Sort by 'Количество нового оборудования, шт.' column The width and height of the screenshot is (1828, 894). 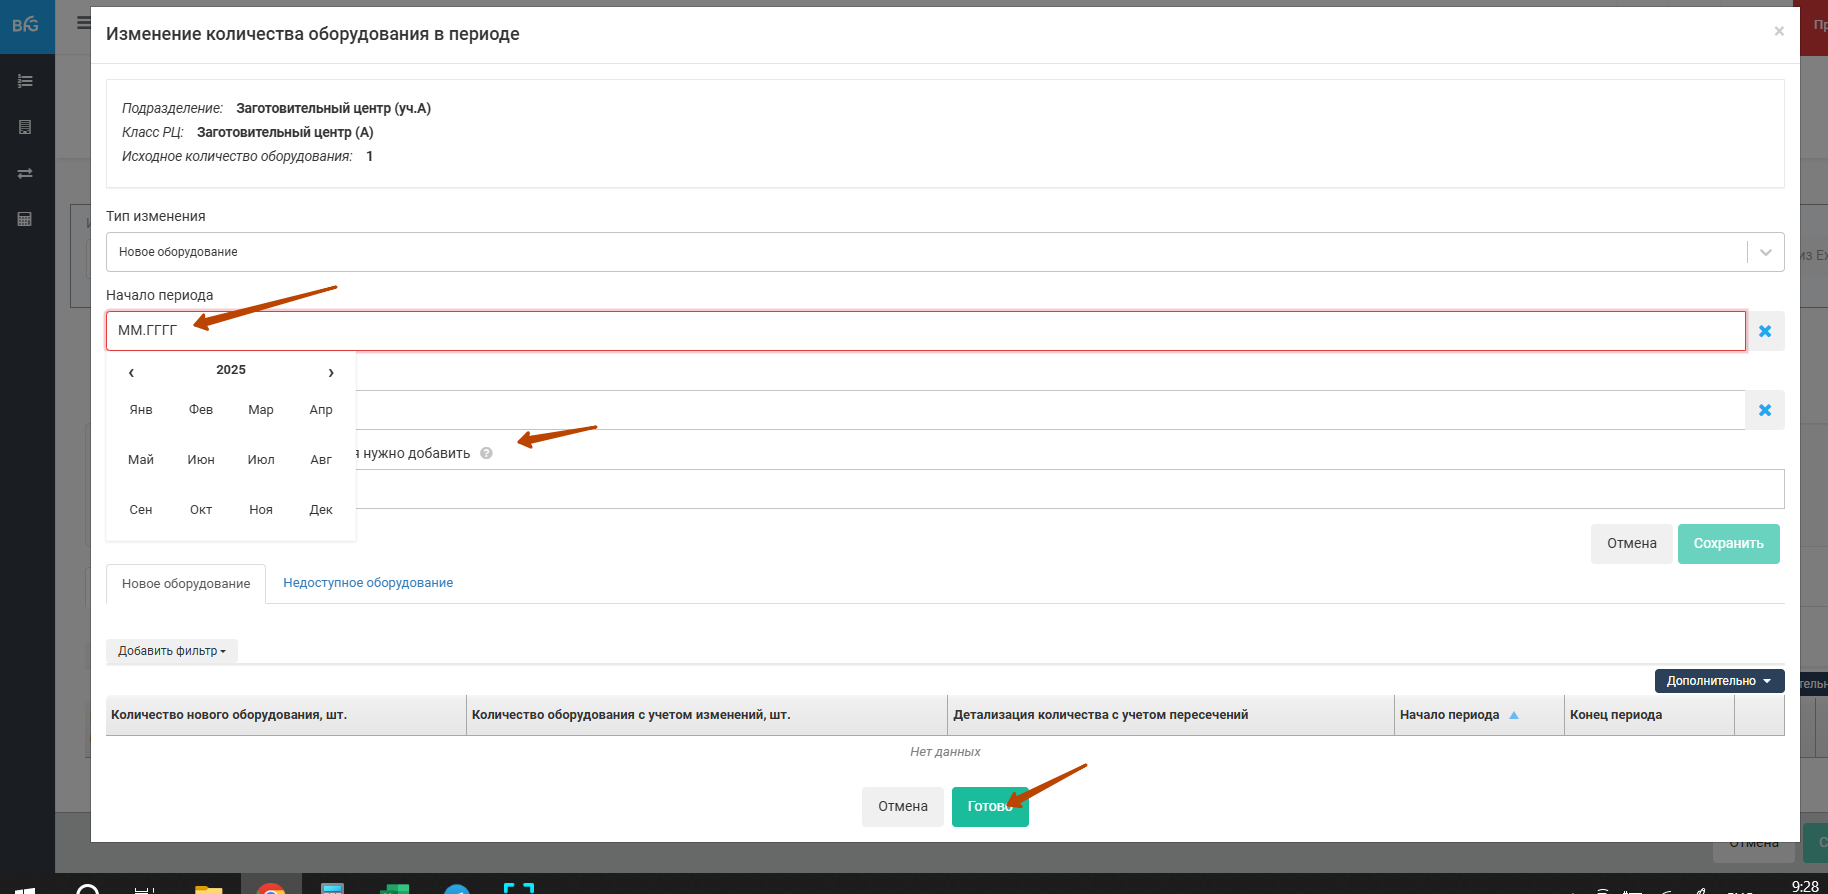click(x=286, y=715)
